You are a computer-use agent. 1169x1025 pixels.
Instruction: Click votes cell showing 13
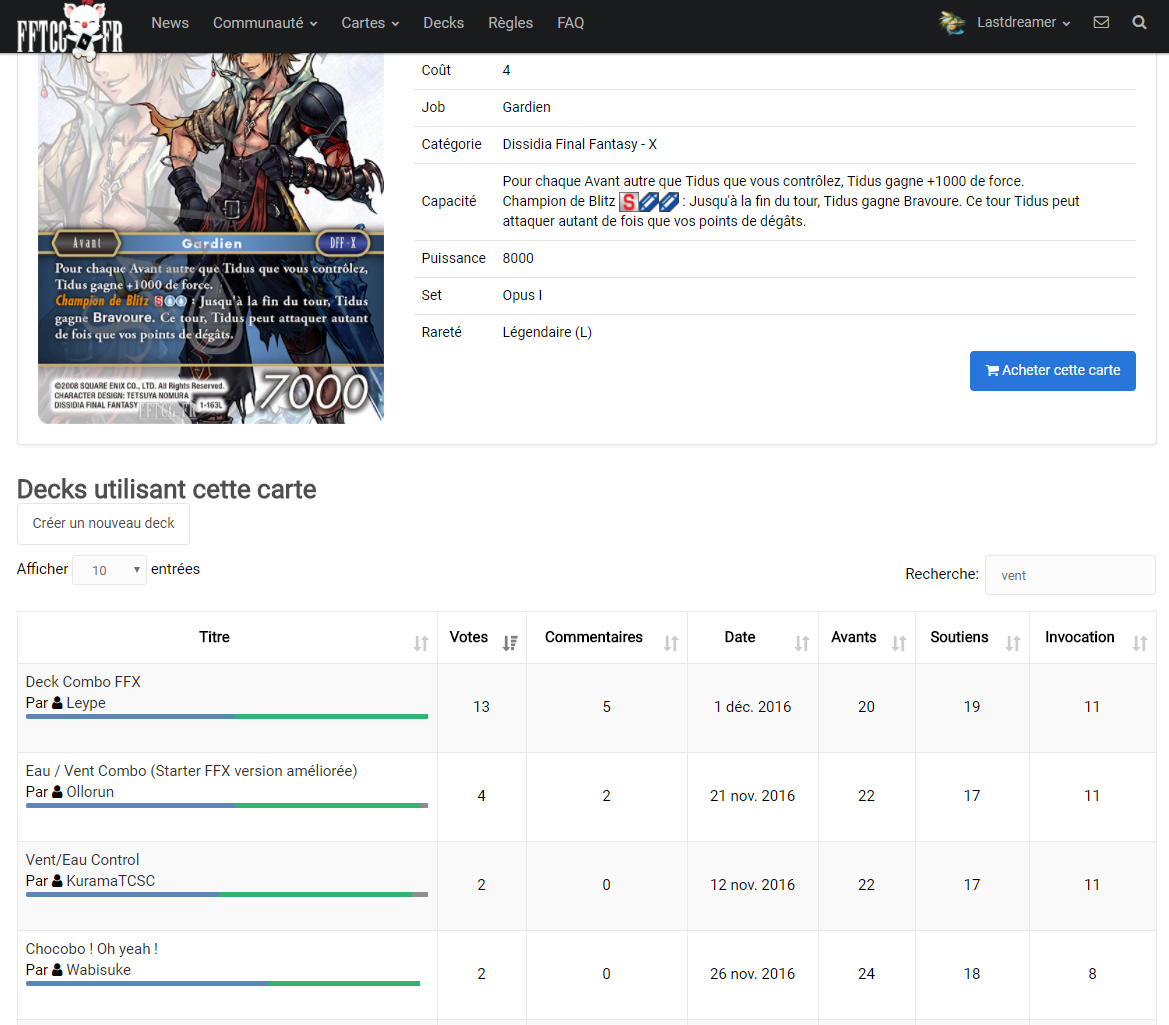click(482, 707)
